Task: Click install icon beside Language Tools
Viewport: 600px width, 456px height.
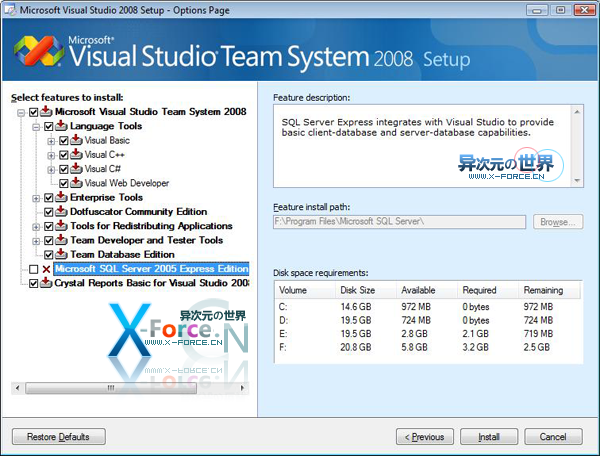Action: [61, 125]
